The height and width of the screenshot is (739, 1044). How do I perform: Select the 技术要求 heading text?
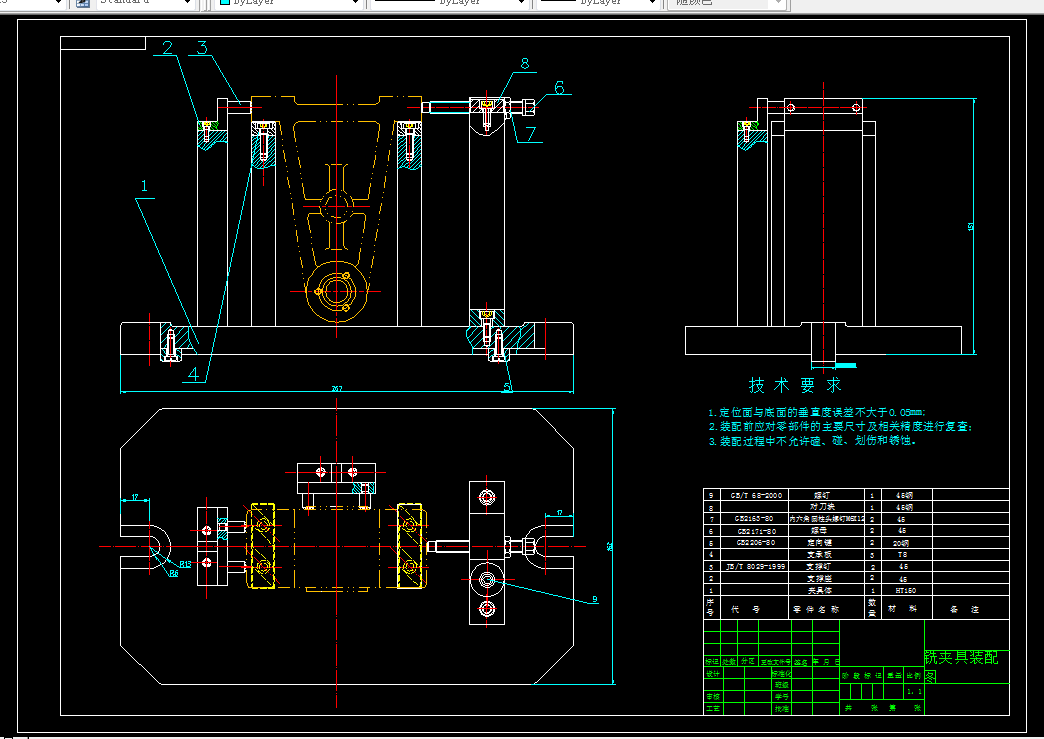tap(795, 385)
